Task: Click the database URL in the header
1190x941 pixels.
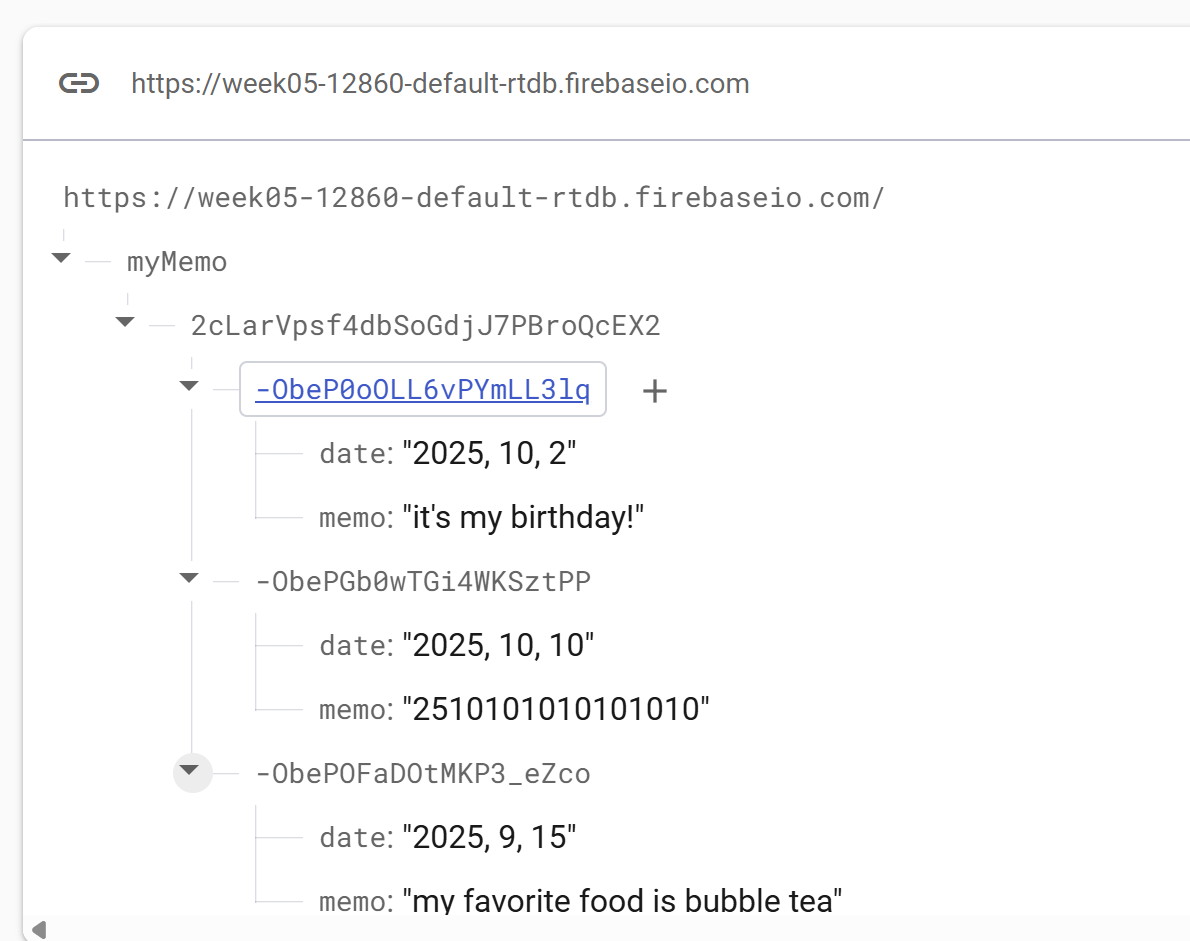Action: [440, 83]
